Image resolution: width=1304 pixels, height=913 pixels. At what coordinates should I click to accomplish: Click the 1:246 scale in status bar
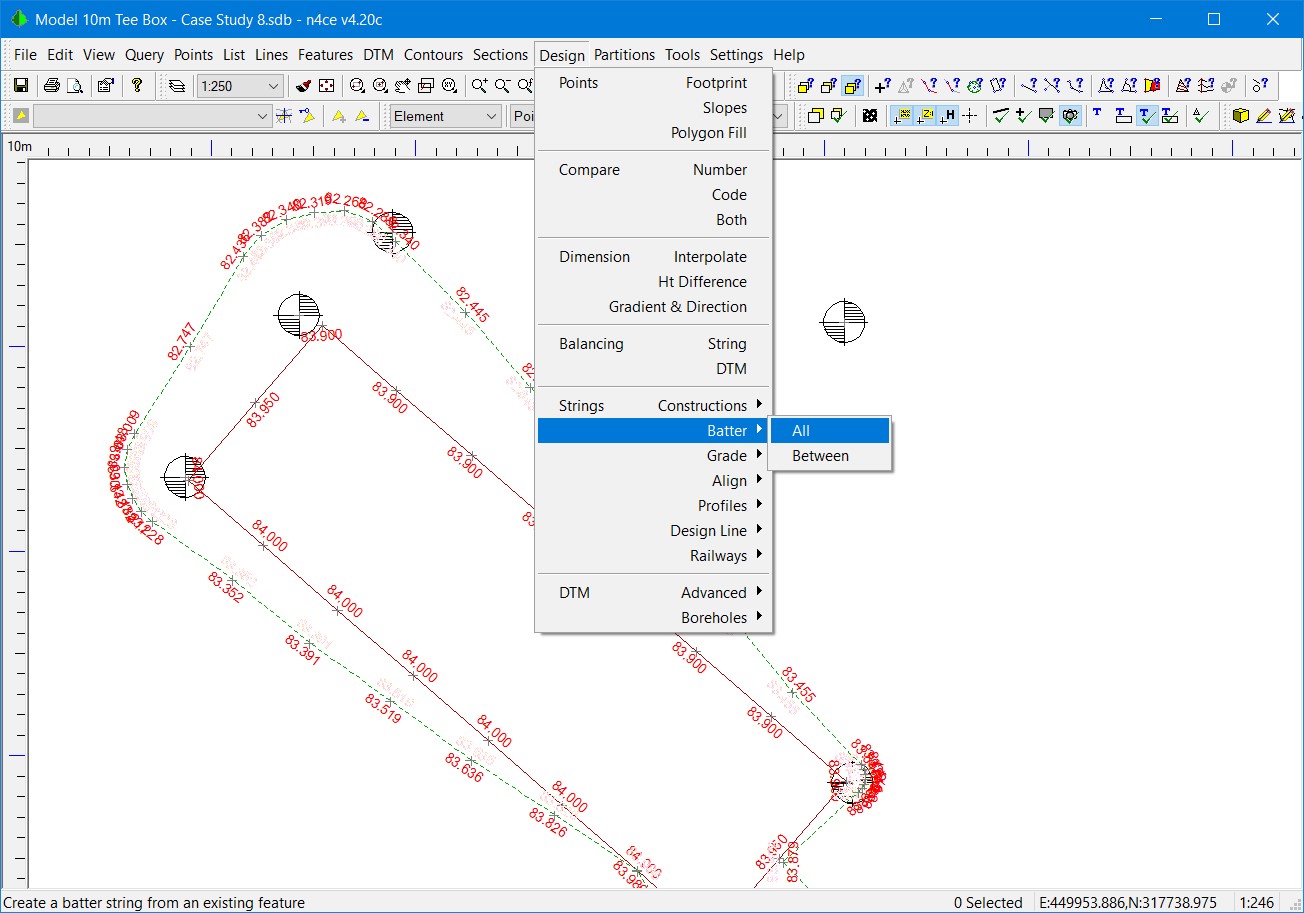1256,902
